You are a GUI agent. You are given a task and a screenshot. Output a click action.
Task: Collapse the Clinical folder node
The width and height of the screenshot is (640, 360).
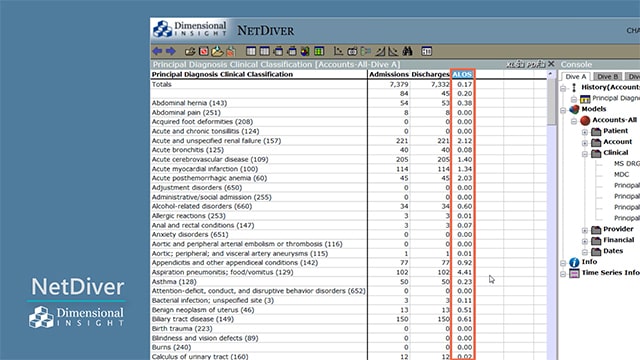tap(585, 154)
